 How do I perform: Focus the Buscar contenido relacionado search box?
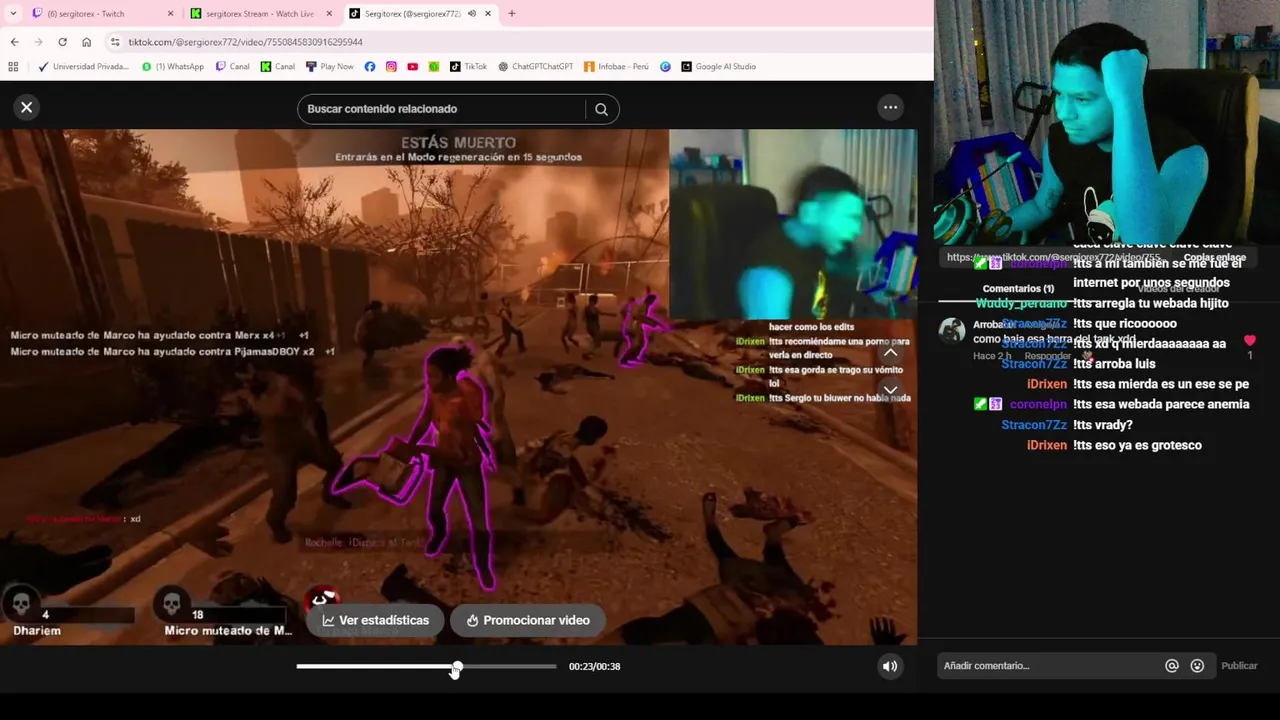442,109
